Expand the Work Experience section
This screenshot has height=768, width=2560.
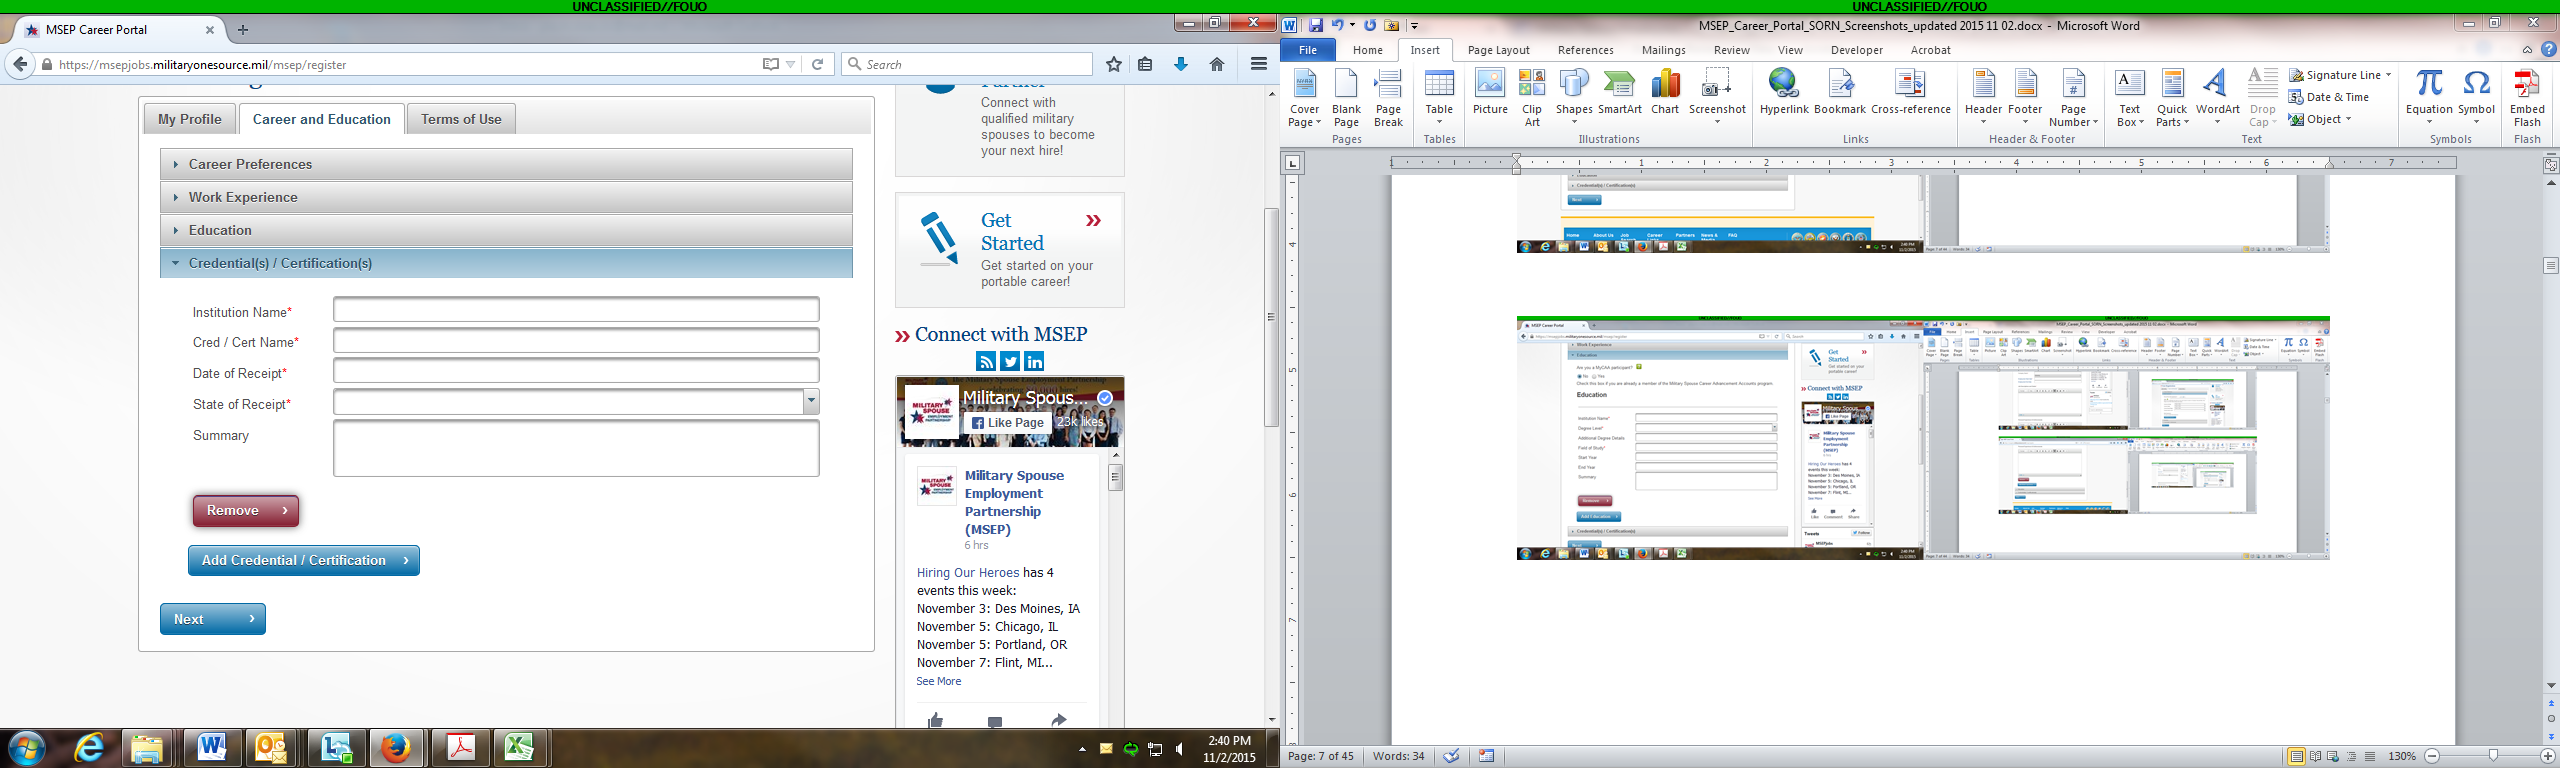point(506,197)
